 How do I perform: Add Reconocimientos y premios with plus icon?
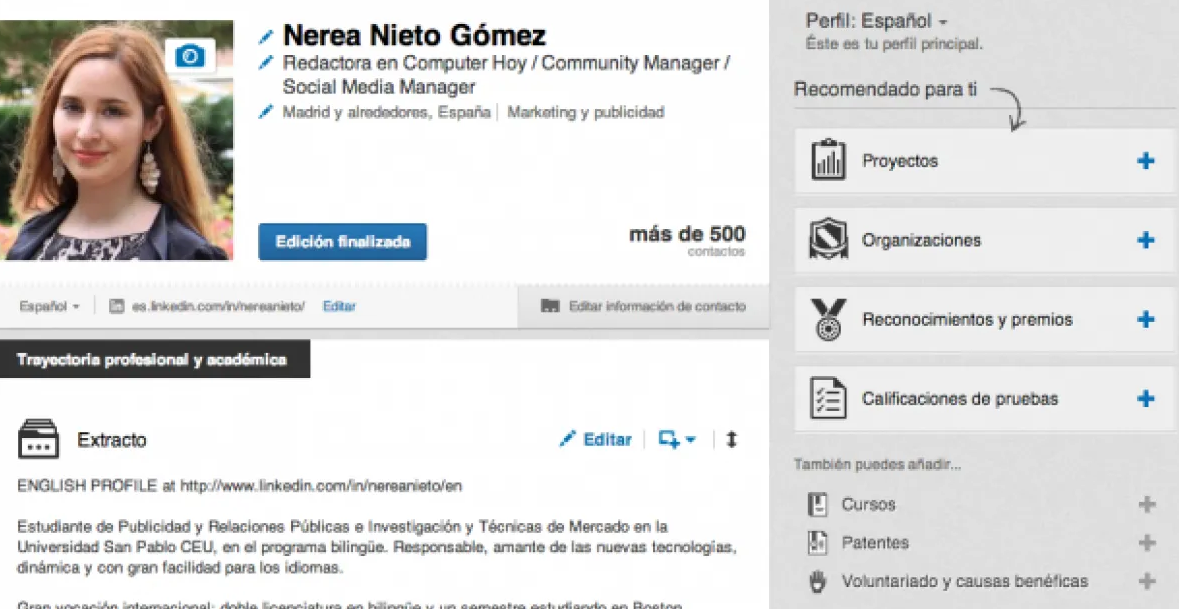click(x=1146, y=320)
